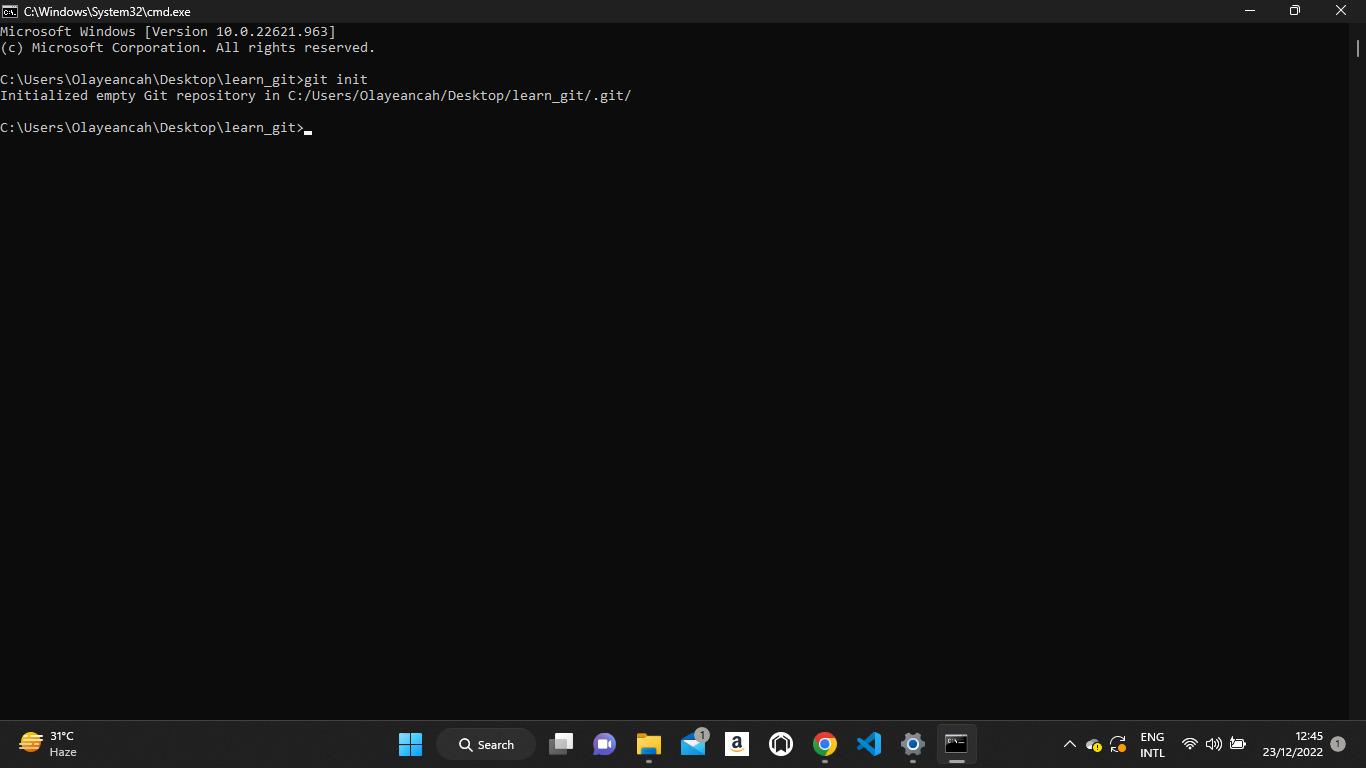Click the '(c) Microsoft Corporation' copyright line
This screenshot has height=768, width=1366.
(x=188, y=48)
